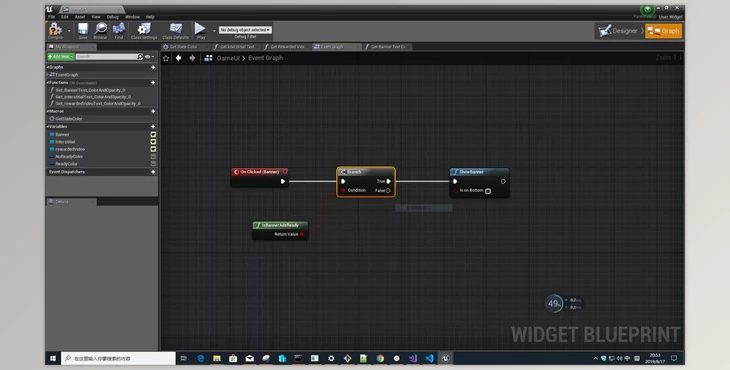Click Return Value pin on IsBannerAdsReady node
This screenshot has height=370, width=730.
pyautogui.click(x=302, y=234)
